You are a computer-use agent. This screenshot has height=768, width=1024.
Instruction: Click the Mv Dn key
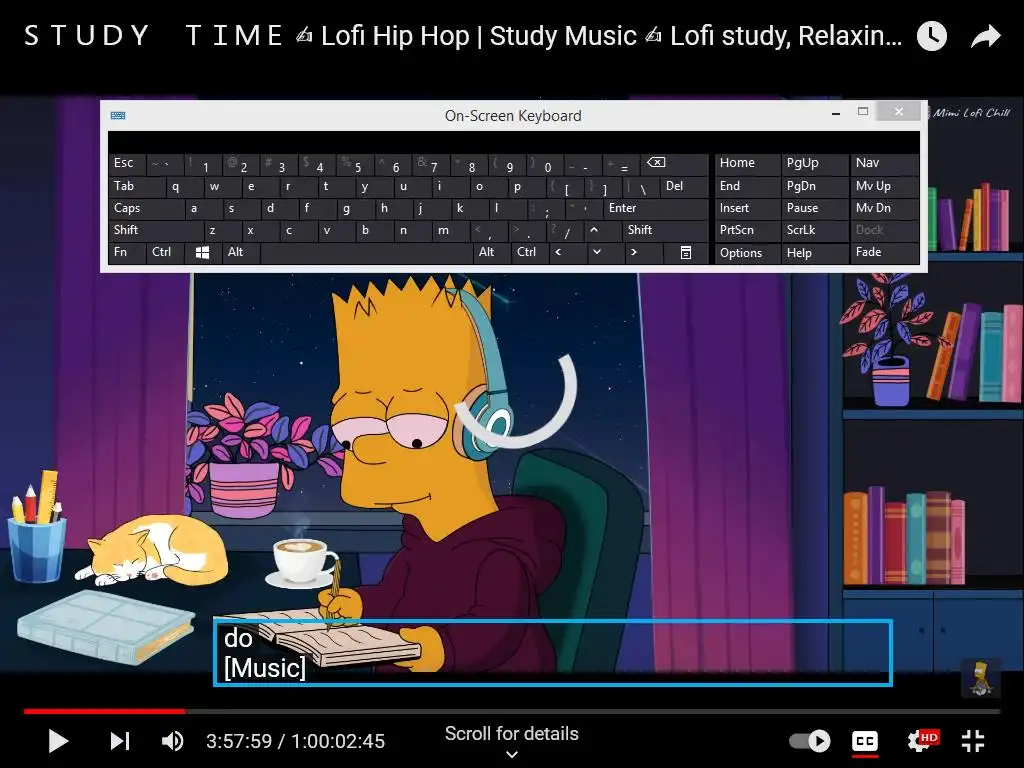click(x=884, y=208)
